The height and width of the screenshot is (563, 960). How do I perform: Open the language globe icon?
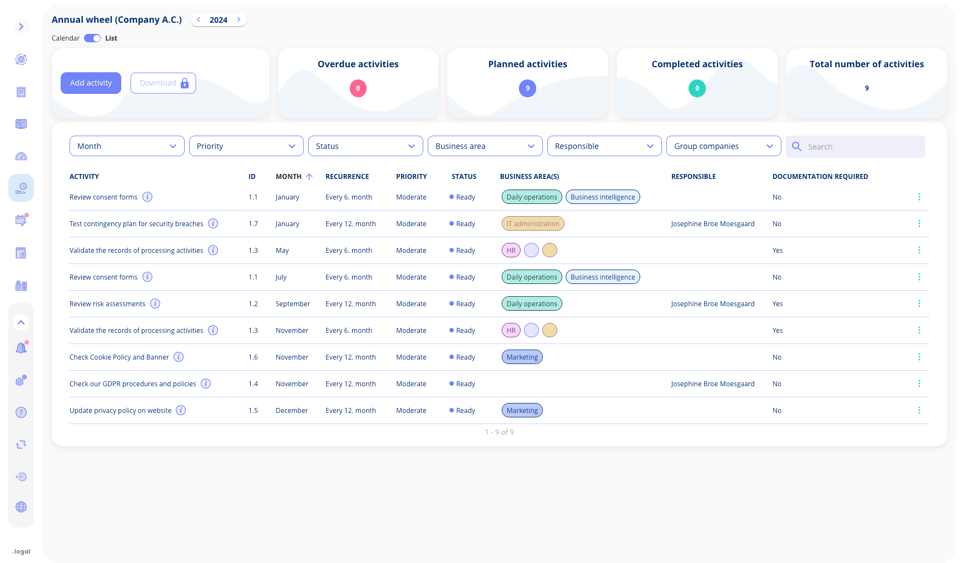tap(21, 507)
